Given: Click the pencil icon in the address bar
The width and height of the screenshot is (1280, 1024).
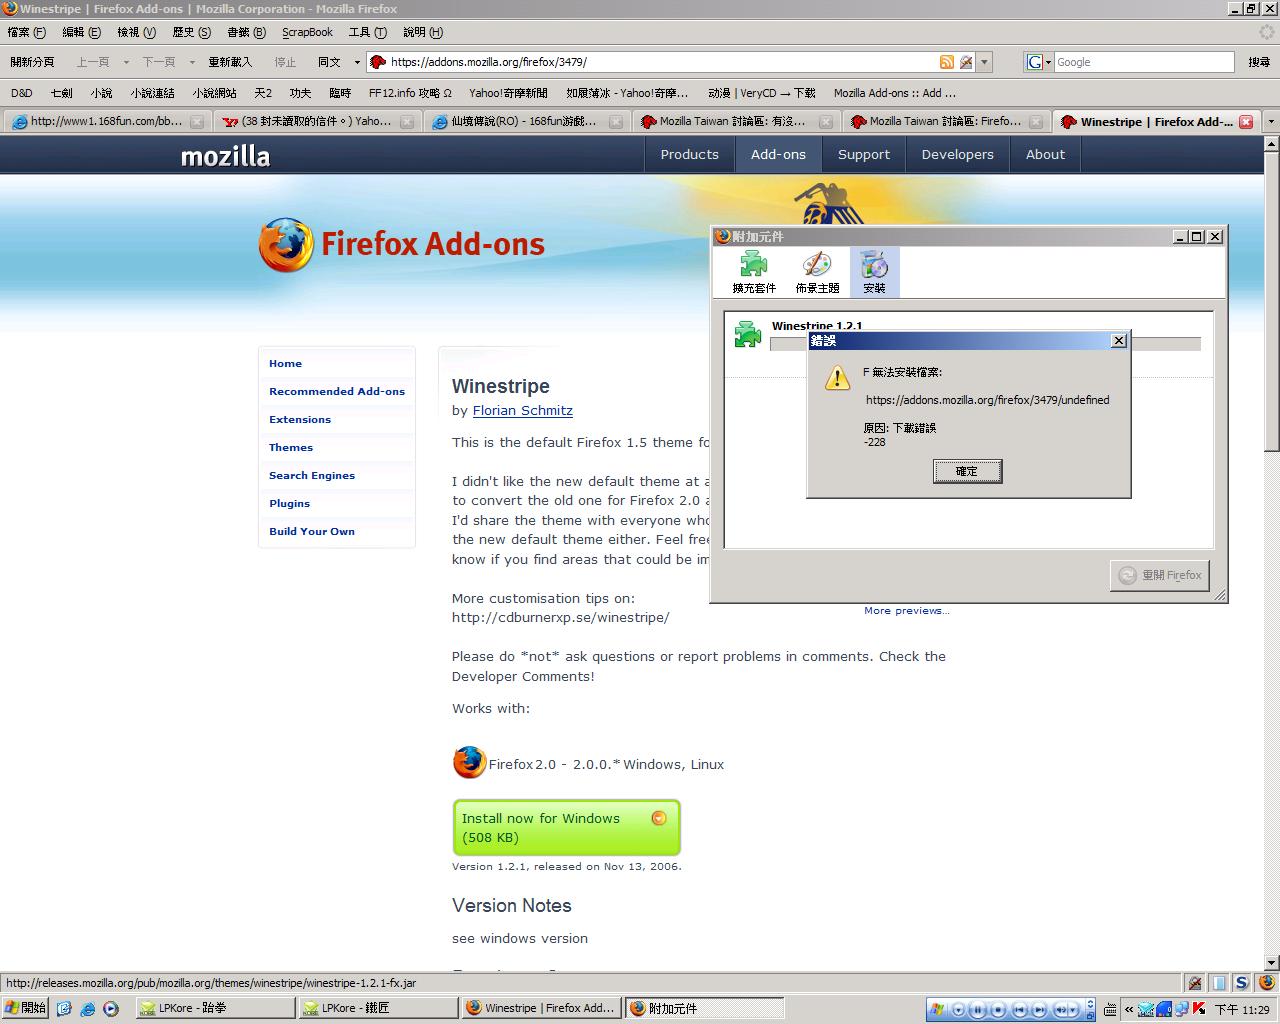Looking at the screenshot, I should coord(966,62).
